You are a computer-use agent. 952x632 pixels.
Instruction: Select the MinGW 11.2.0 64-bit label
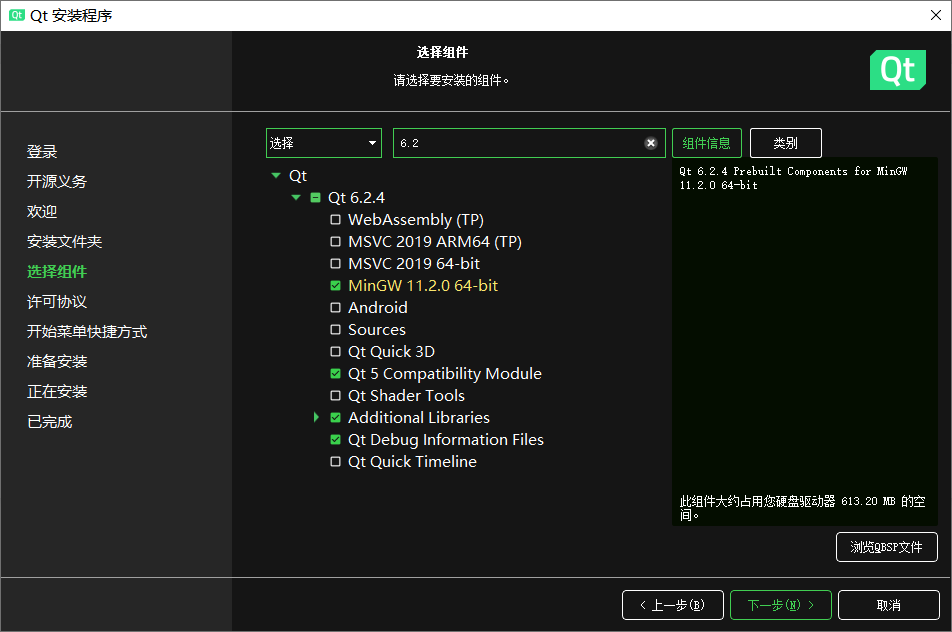click(x=423, y=285)
